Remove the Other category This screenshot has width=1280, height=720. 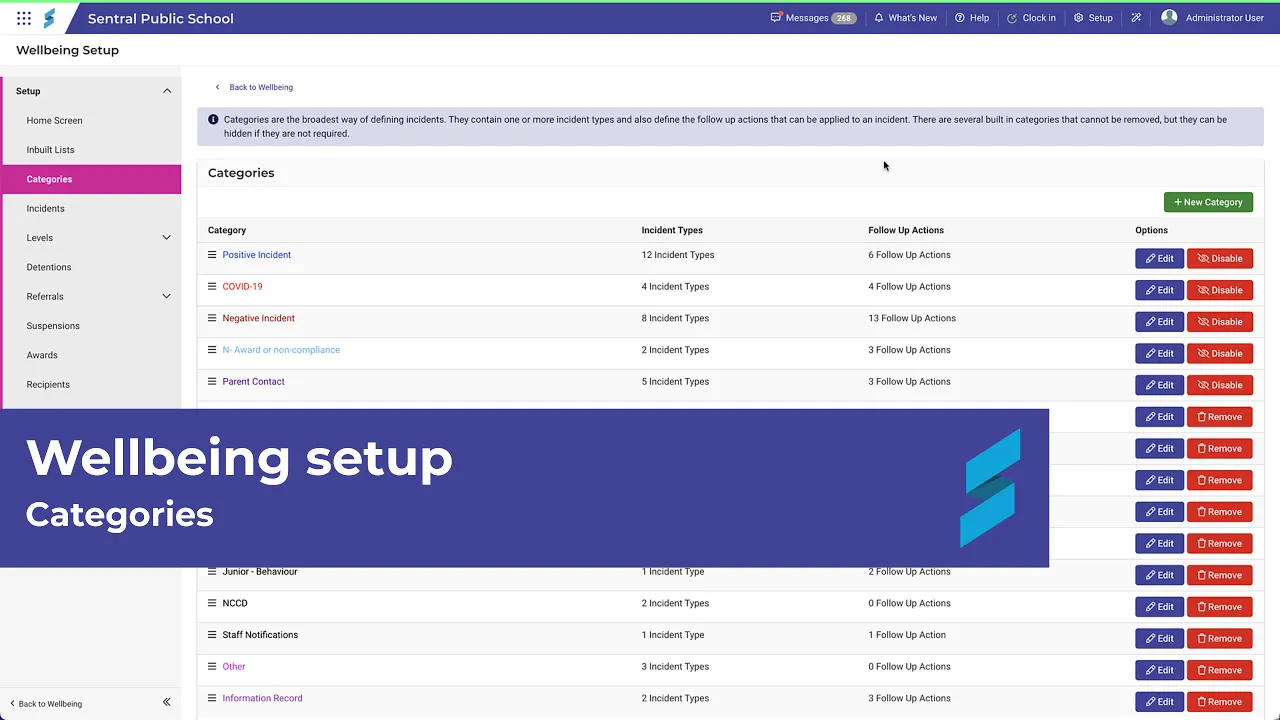(x=1220, y=670)
